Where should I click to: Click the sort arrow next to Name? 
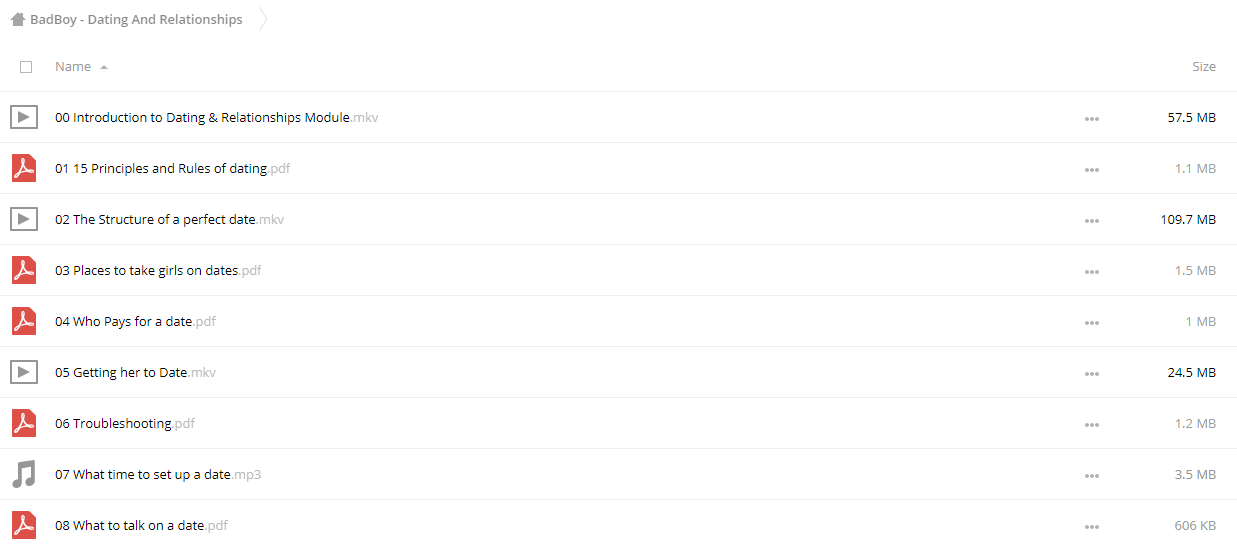tap(104, 67)
